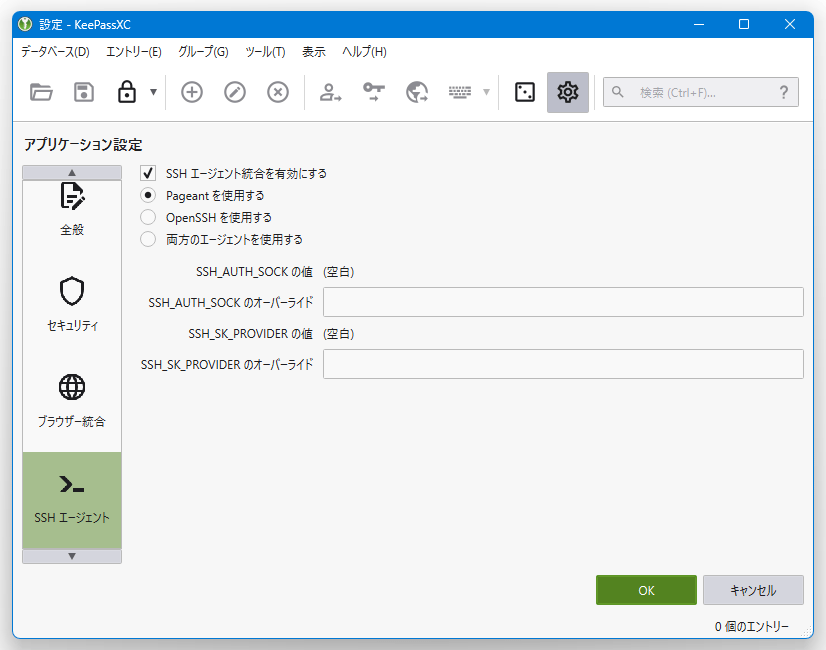Click the Copy password key icon
Image resolution: width=826 pixels, height=650 pixels.
(374, 92)
